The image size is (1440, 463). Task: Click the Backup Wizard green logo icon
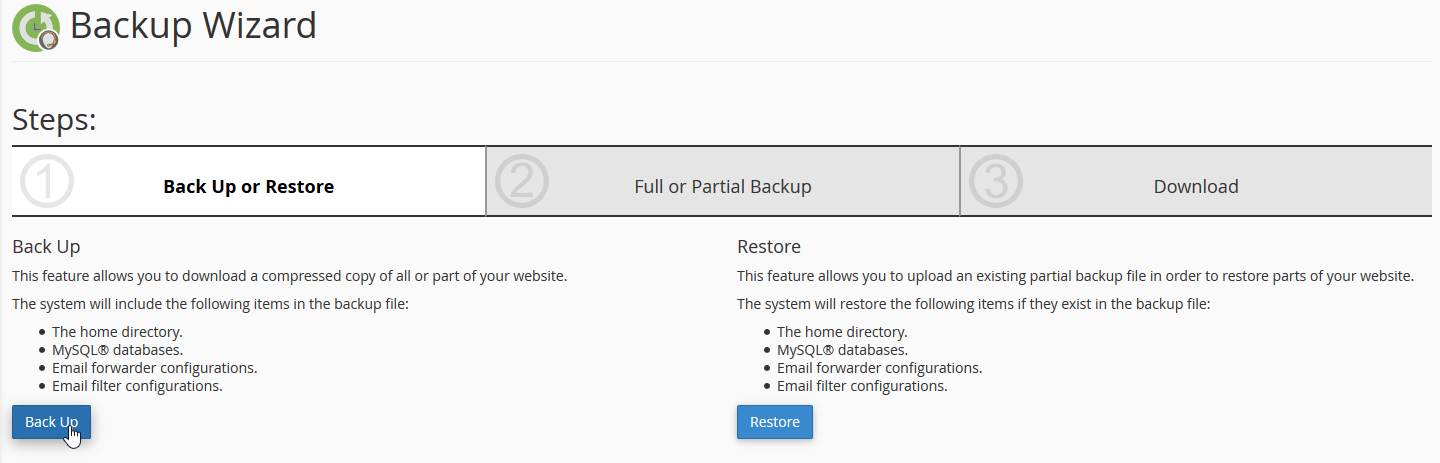36,27
